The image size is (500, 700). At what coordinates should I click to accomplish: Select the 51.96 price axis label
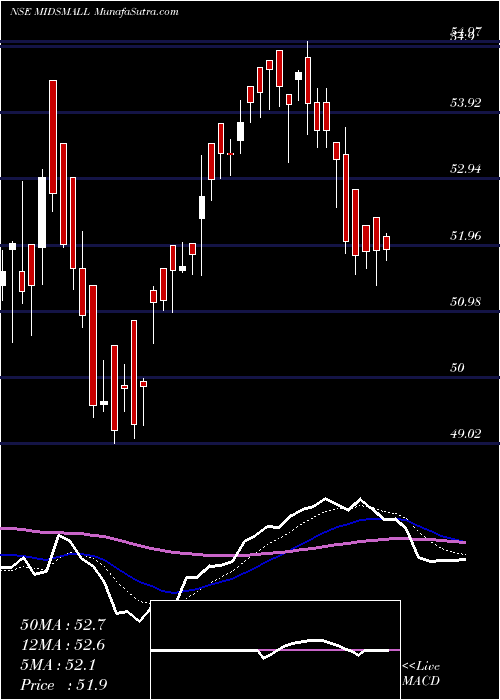[x=466, y=235]
